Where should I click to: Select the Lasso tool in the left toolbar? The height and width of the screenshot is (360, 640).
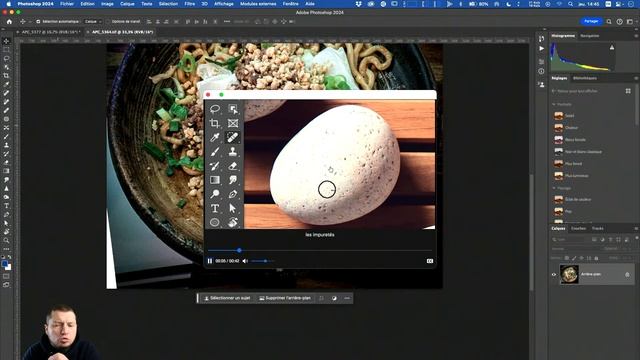pyautogui.click(x=6, y=58)
